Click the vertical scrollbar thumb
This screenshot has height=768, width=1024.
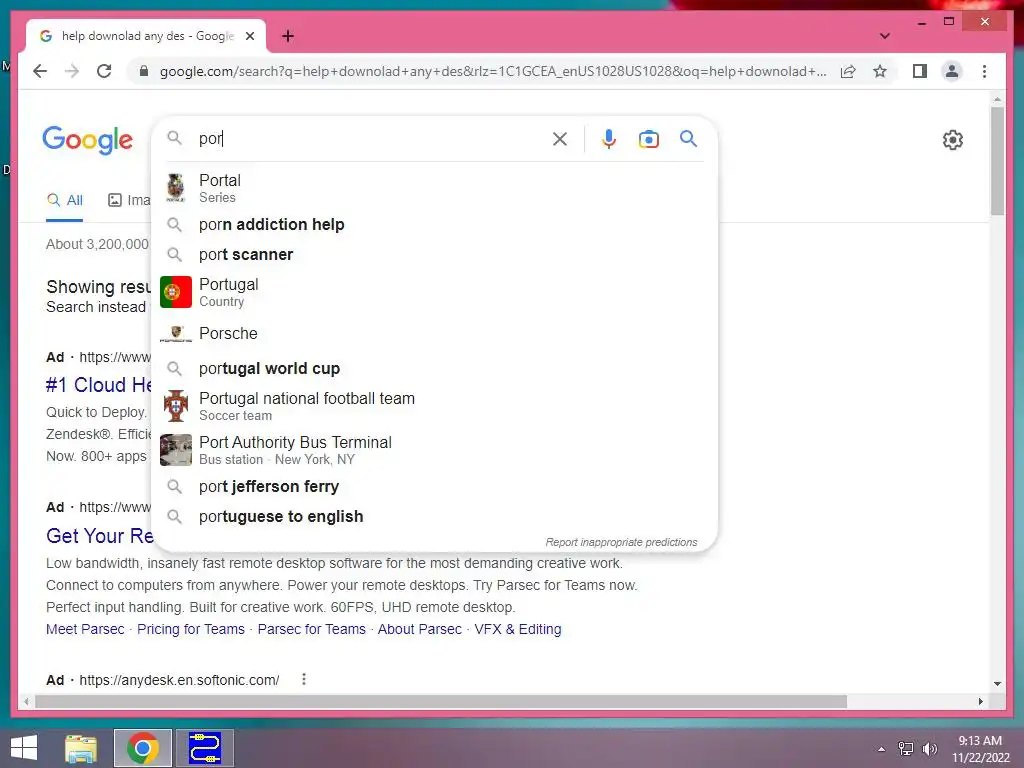point(997,161)
